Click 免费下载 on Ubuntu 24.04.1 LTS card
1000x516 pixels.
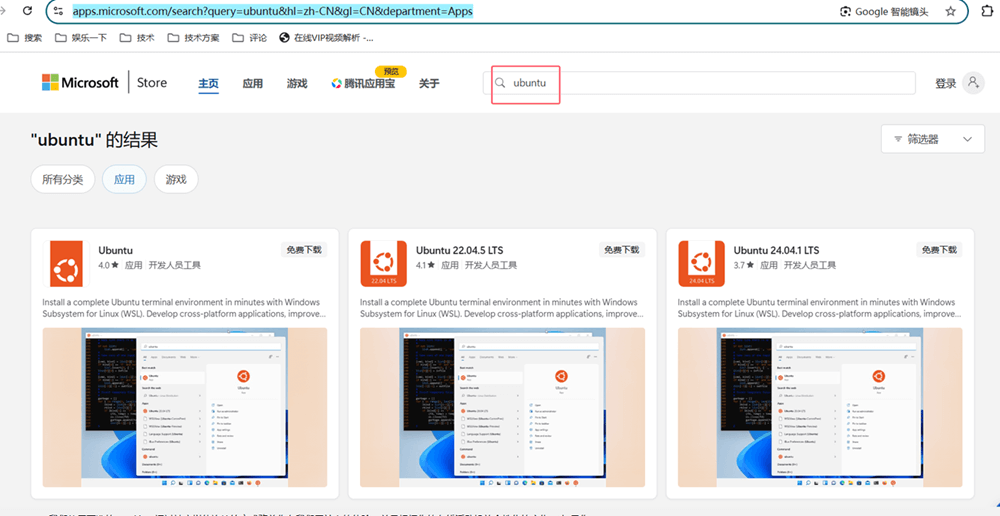point(939,249)
